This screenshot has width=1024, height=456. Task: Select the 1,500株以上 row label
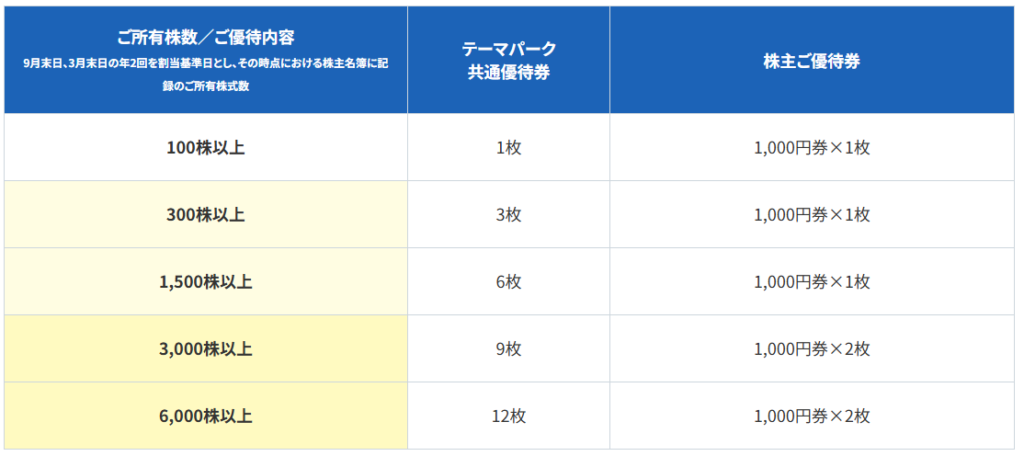(205, 282)
